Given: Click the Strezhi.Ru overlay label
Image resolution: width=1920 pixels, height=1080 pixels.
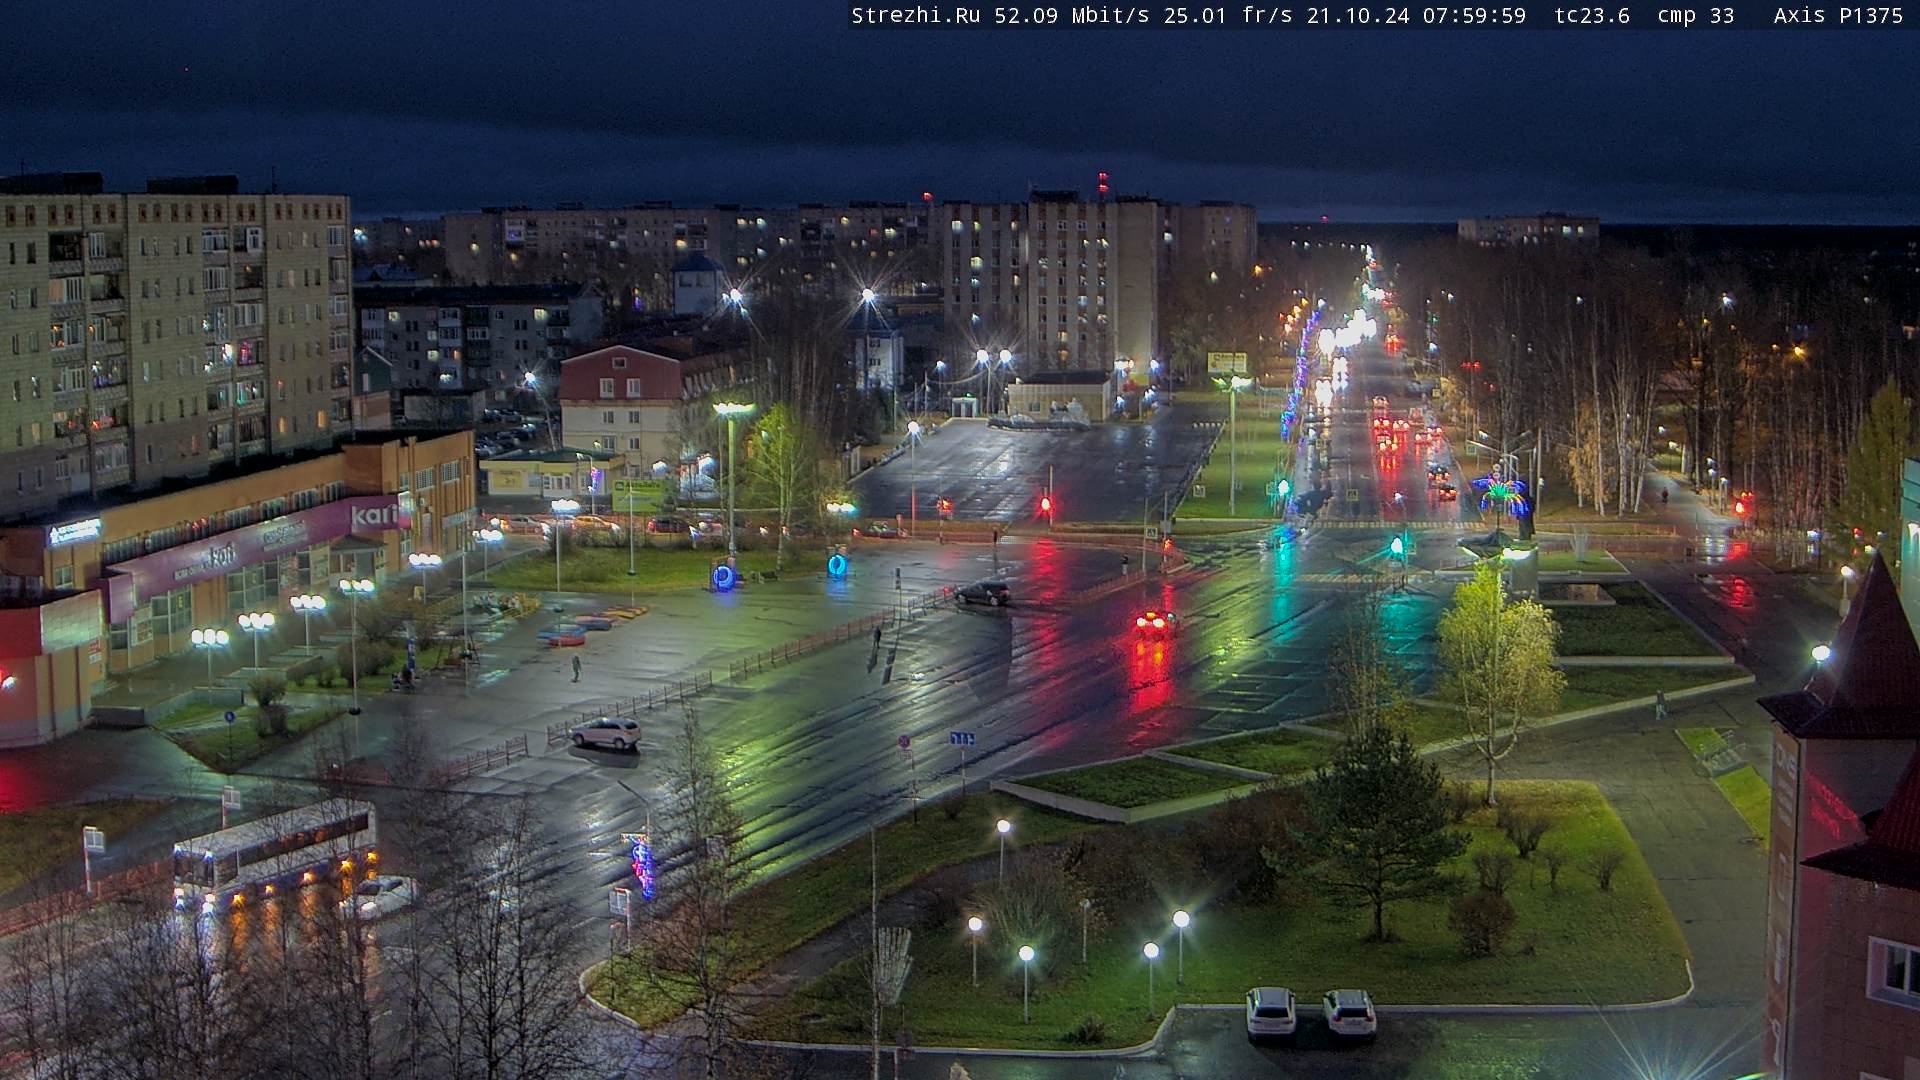Looking at the screenshot, I should tap(915, 15).
